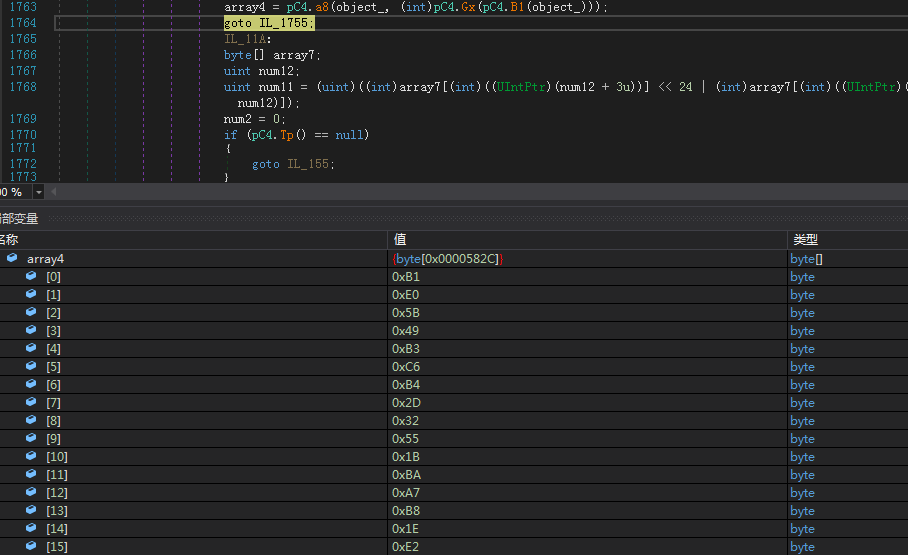908x555 pixels.
Task: Select the value 0x32 cell
Action: 587,421
